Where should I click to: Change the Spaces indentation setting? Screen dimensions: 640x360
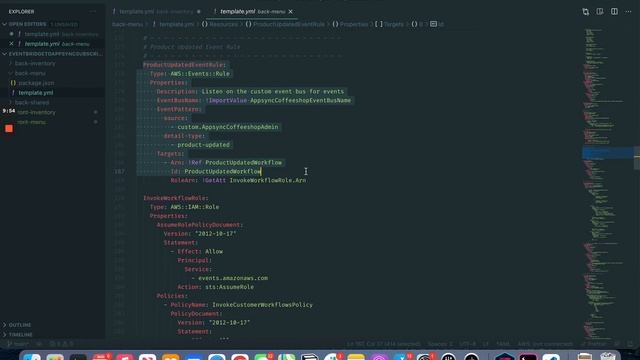point(440,344)
